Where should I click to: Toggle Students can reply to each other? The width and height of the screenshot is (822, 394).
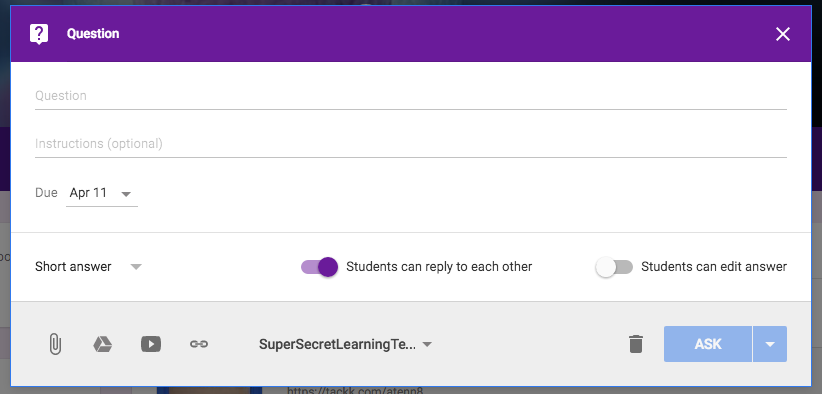pos(319,267)
